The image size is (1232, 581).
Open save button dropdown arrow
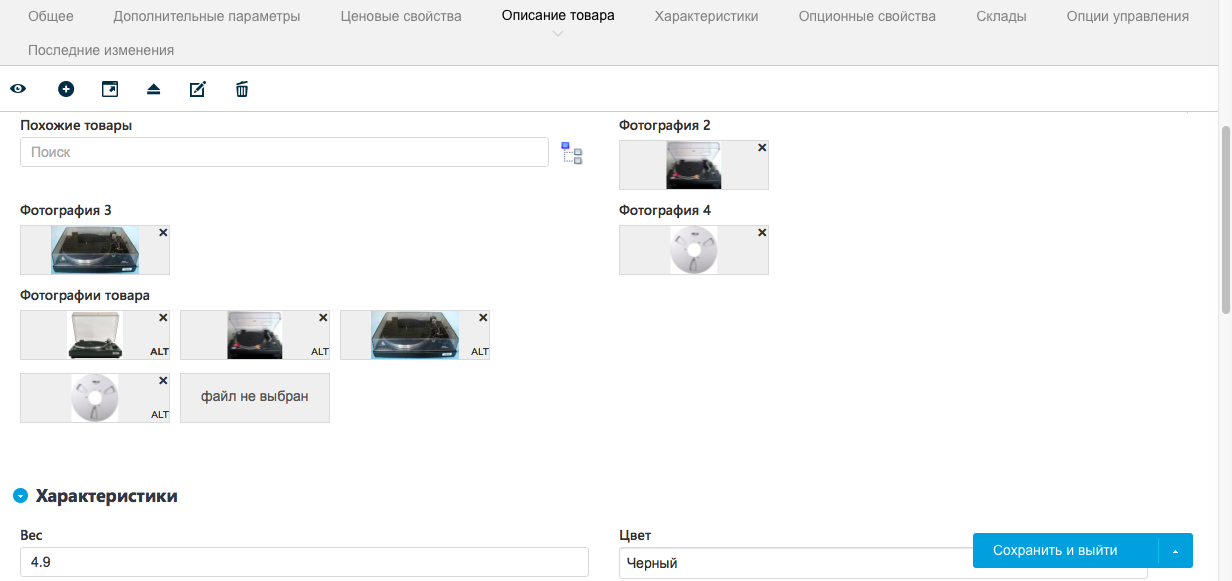[1176, 551]
